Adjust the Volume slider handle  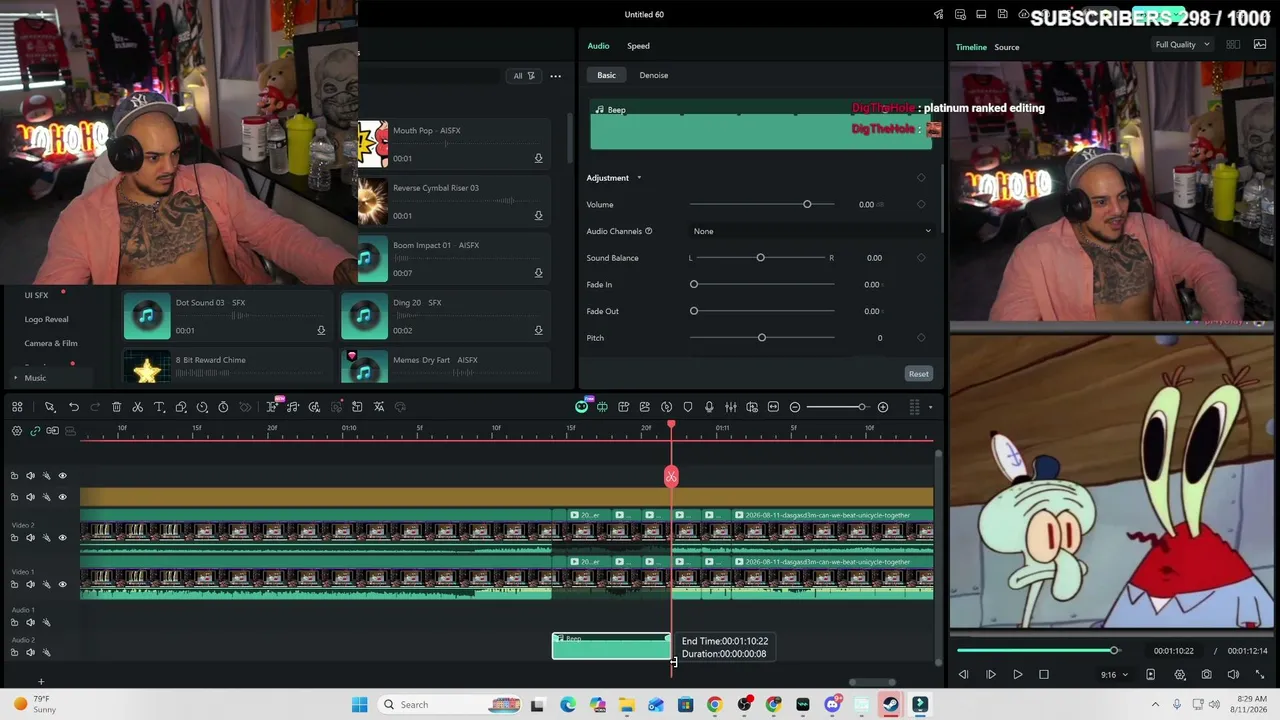point(807,204)
